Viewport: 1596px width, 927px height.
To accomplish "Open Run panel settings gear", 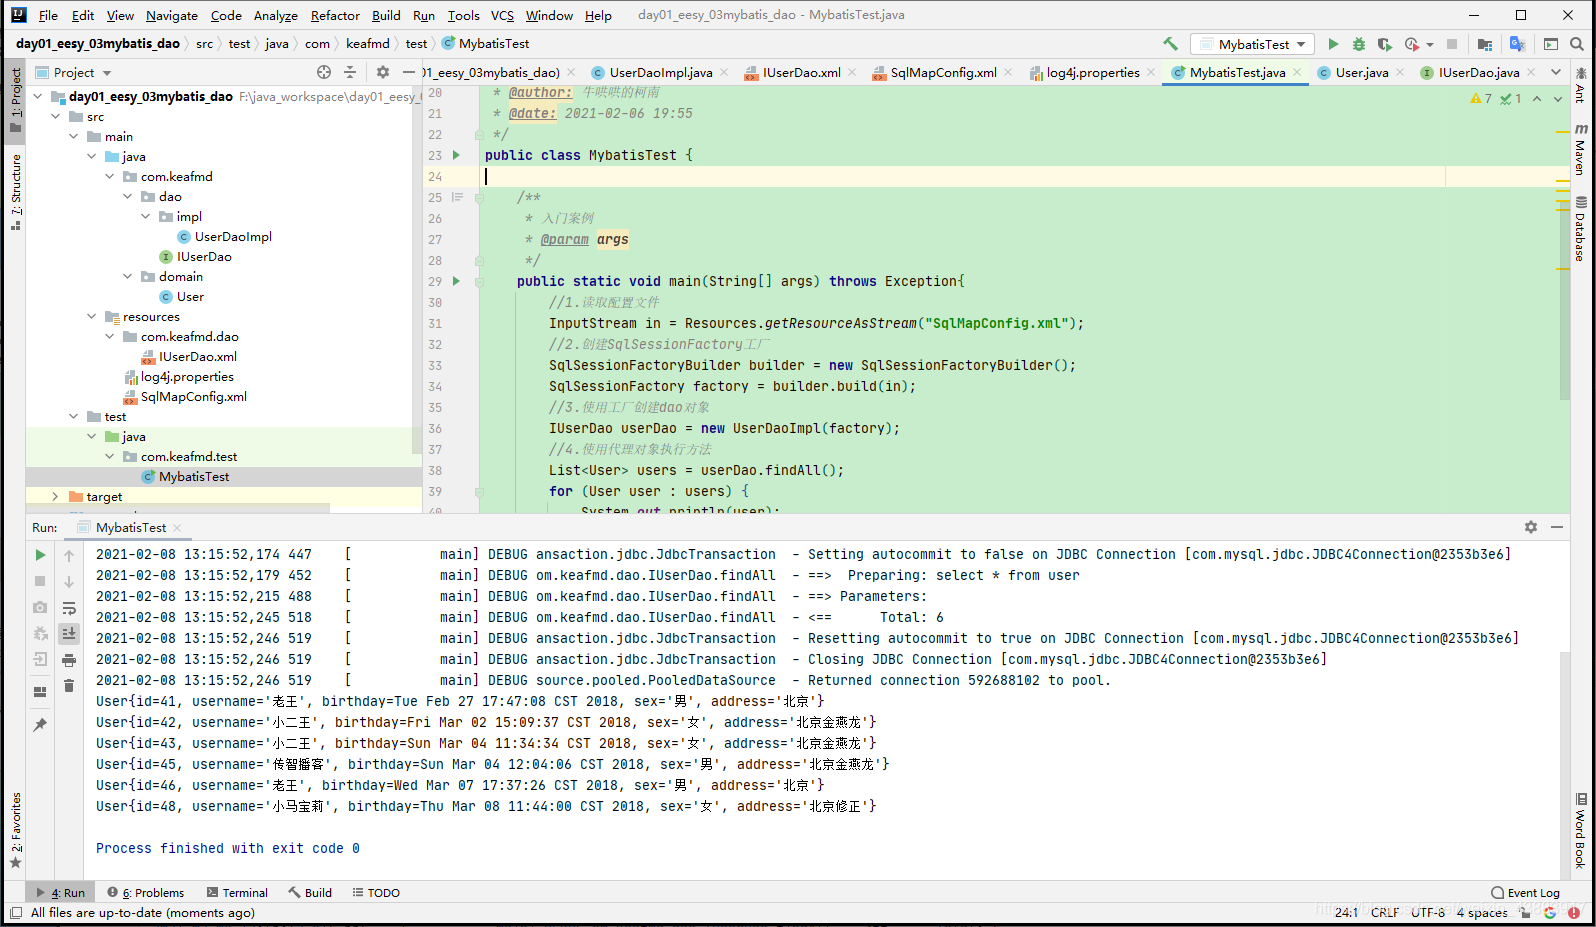I will pyautogui.click(x=1530, y=527).
